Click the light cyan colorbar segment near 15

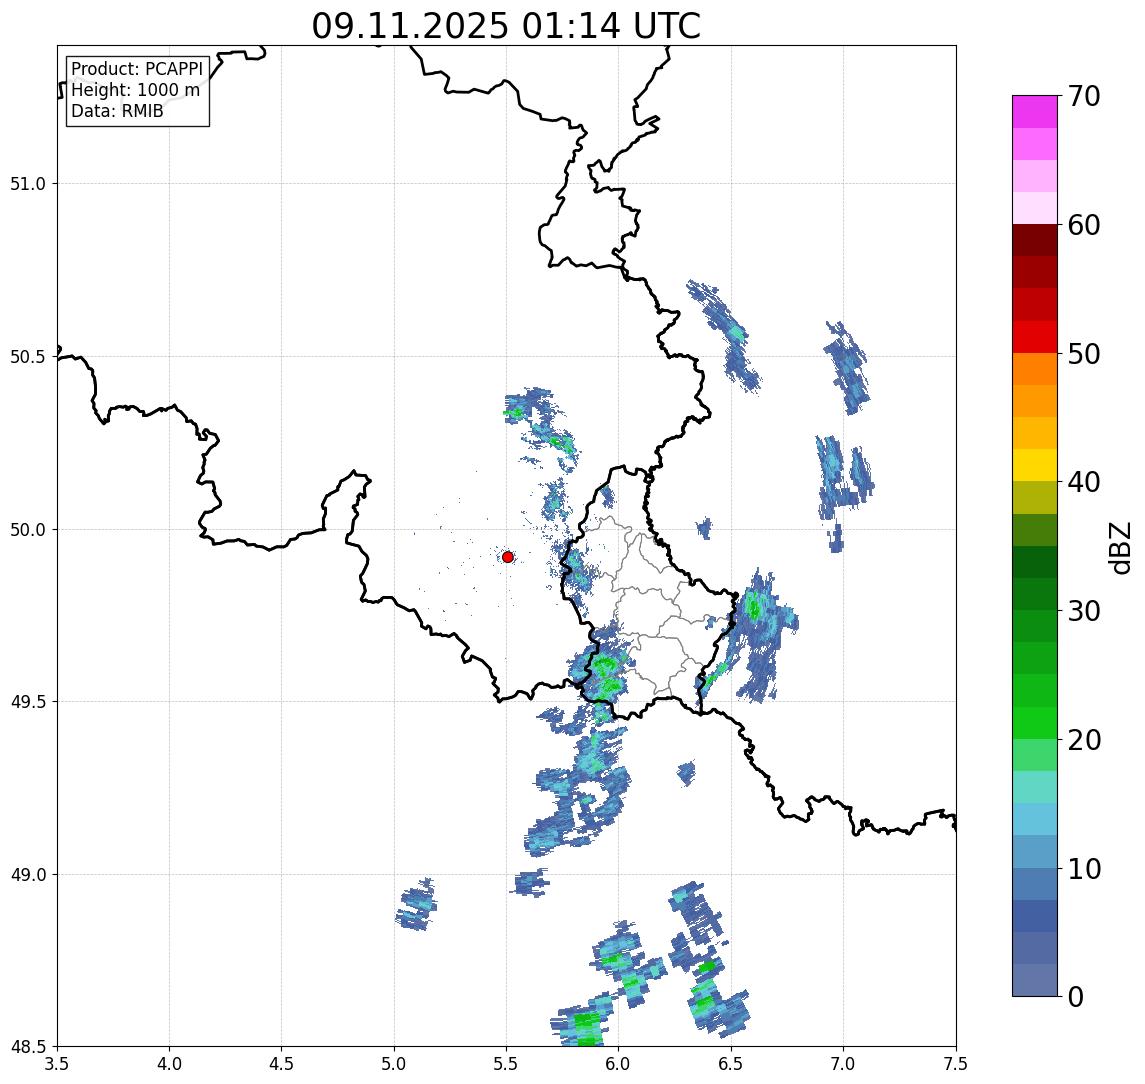tap(1035, 787)
